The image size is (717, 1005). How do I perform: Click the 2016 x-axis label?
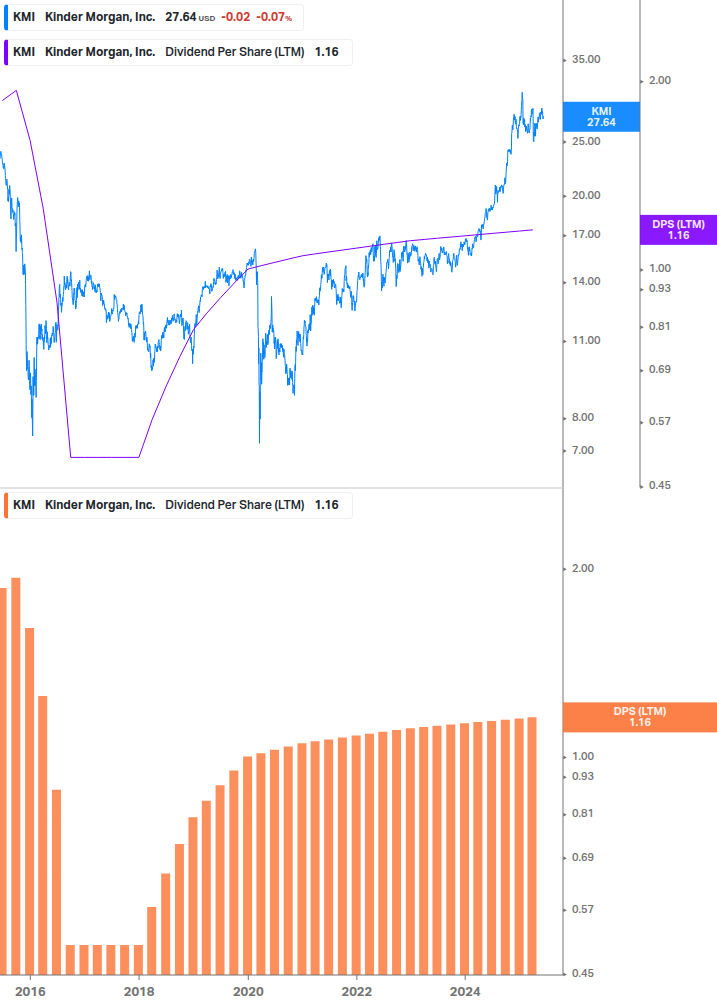pos(30,992)
